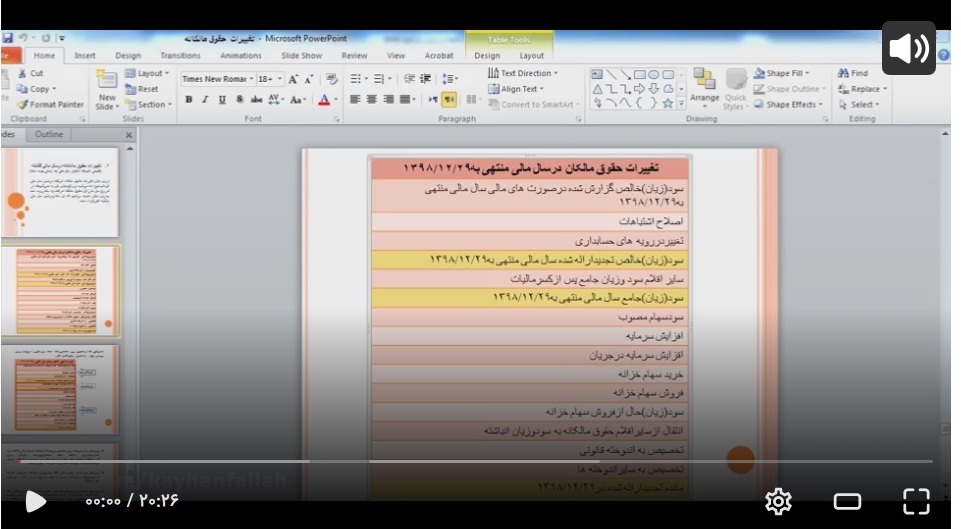Image resolution: width=961 pixels, height=529 pixels.
Task: Click Replace in the Editing group
Action: pos(862,89)
